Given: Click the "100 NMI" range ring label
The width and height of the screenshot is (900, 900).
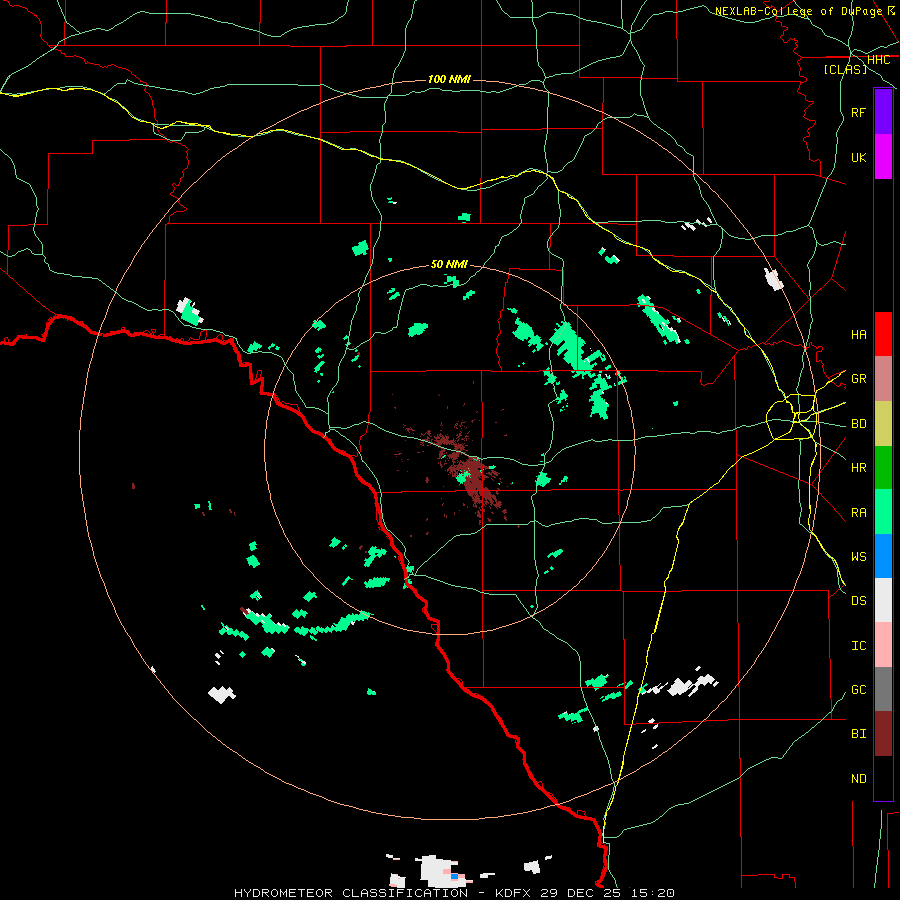Looking at the screenshot, I should [449, 79].
